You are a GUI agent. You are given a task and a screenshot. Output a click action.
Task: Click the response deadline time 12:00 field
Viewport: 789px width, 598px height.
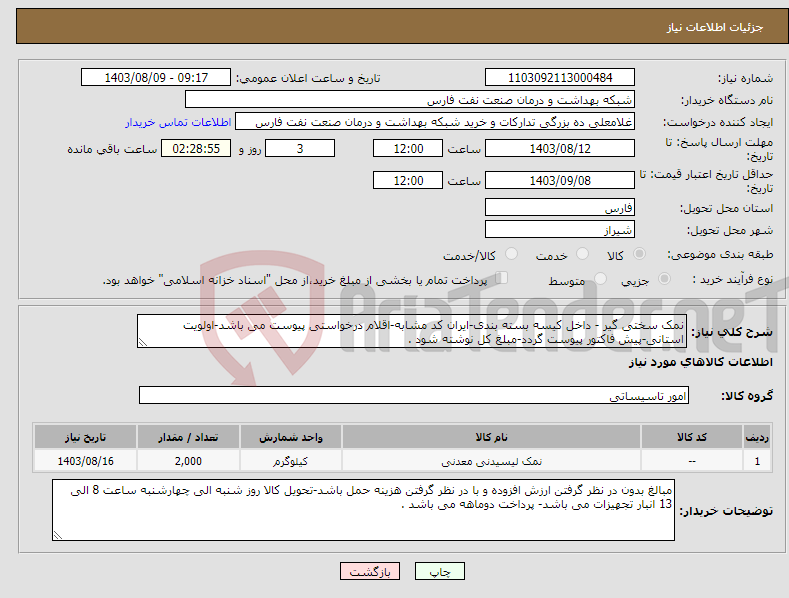tap(408, 148)
